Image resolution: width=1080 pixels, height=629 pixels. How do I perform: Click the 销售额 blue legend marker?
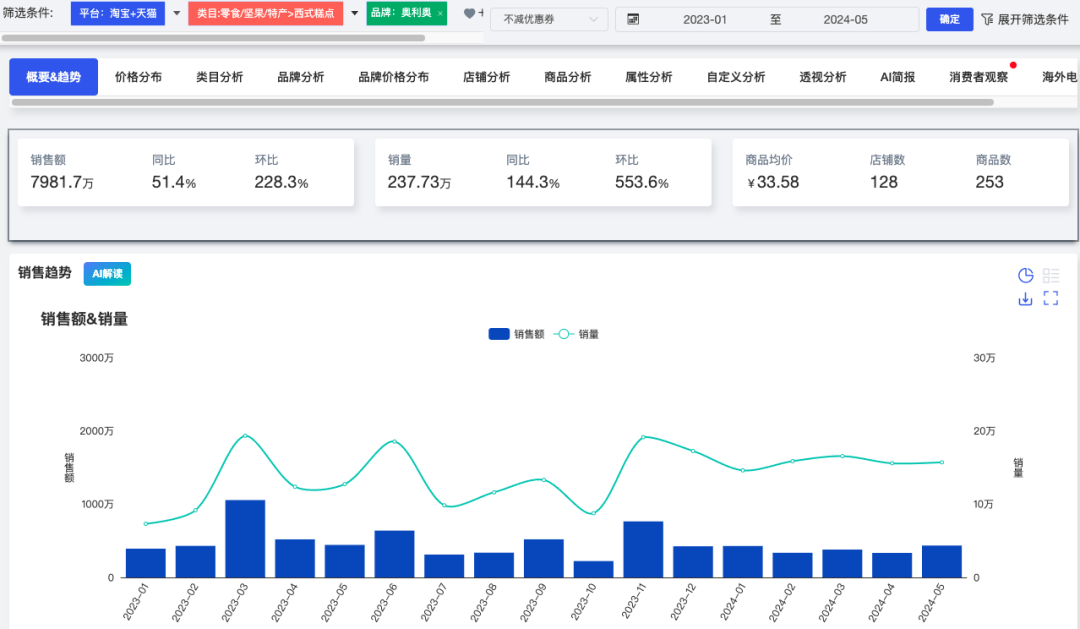pos(497,334)
